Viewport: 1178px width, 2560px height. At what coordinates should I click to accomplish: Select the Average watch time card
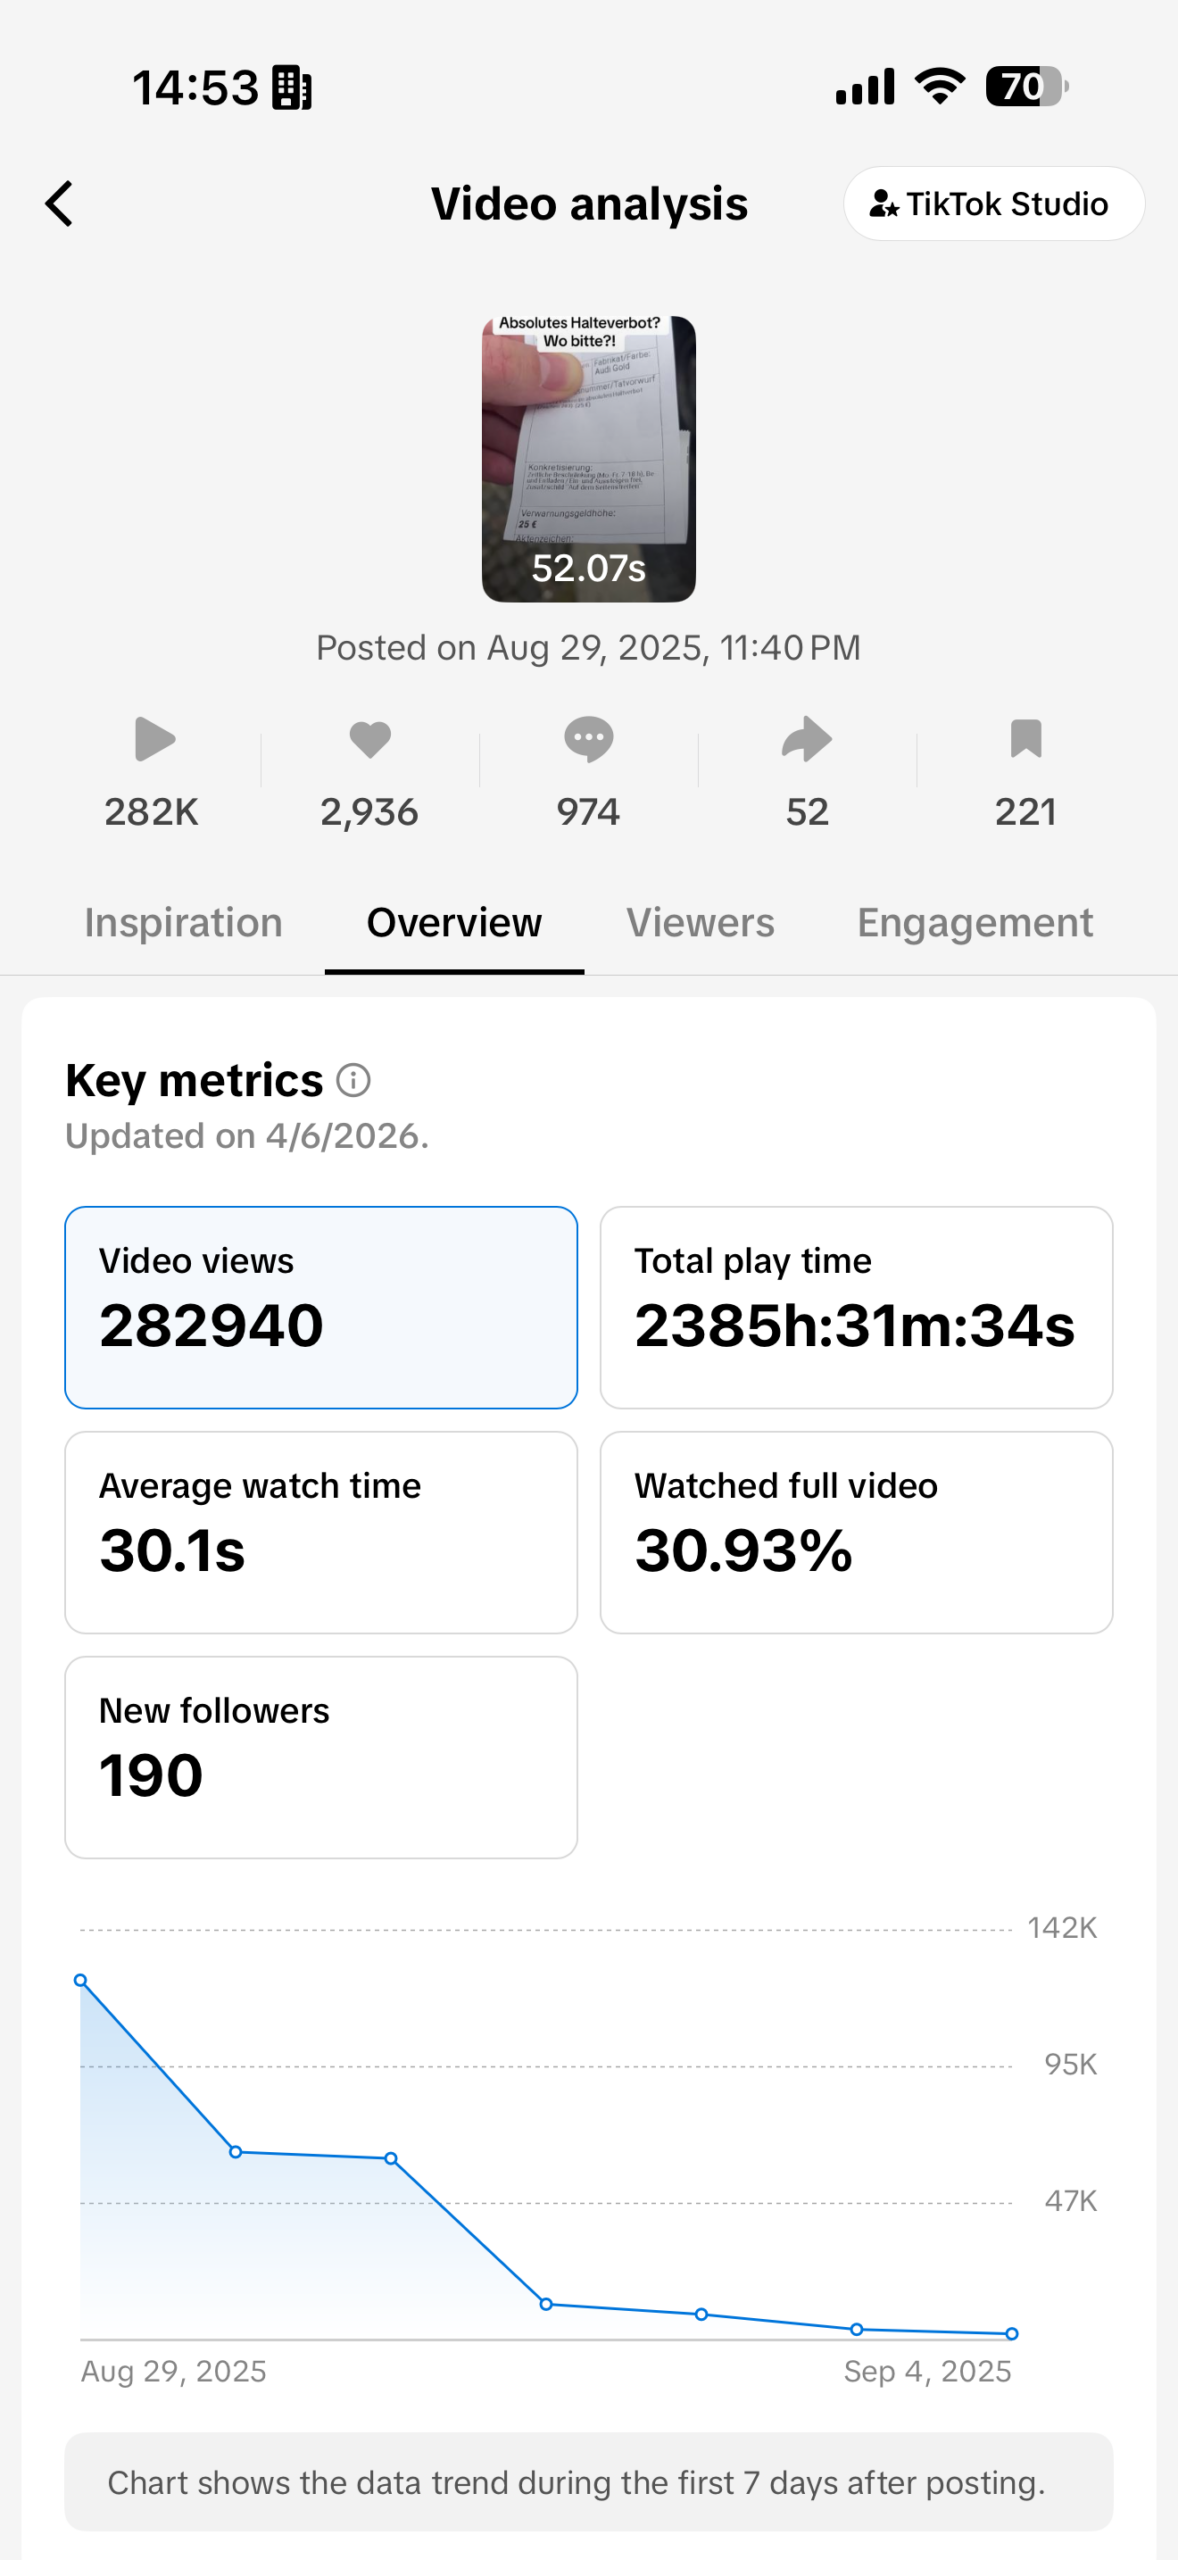click(x=321, y=1532)
